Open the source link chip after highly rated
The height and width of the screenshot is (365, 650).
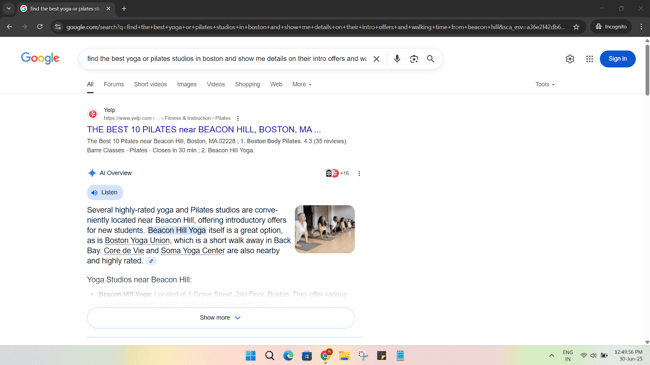[x=151, y=261]
